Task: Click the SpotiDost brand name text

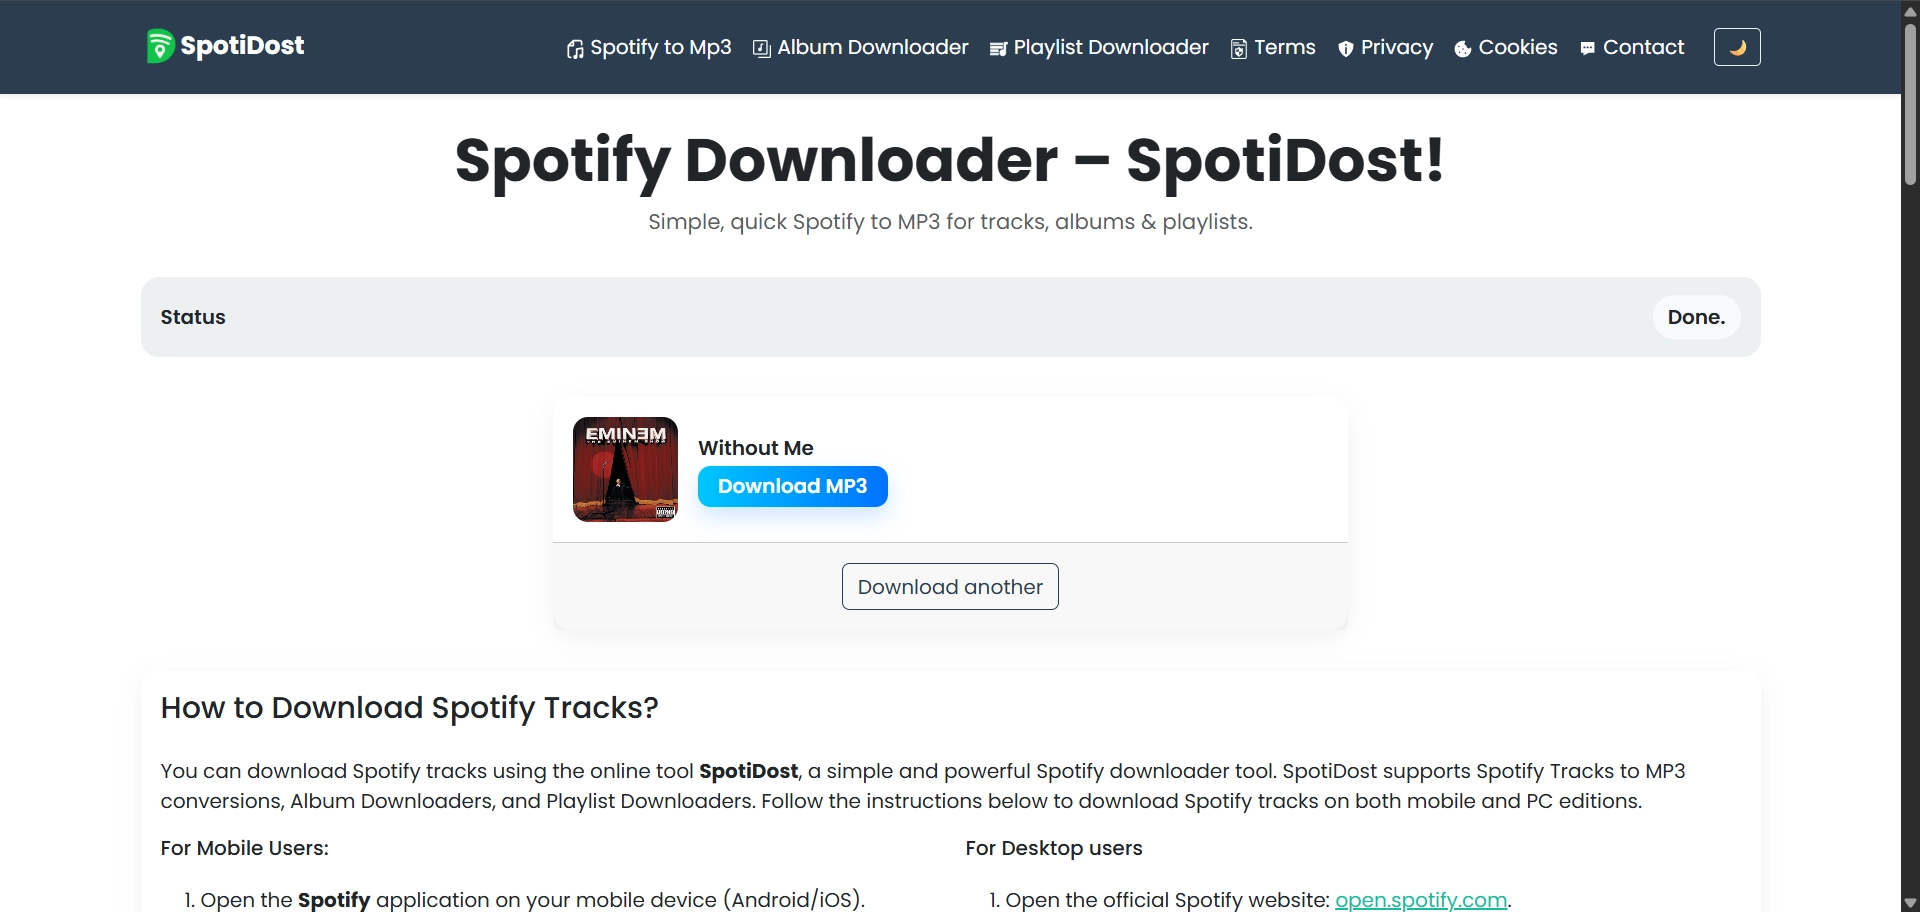Action: point(242,46)
